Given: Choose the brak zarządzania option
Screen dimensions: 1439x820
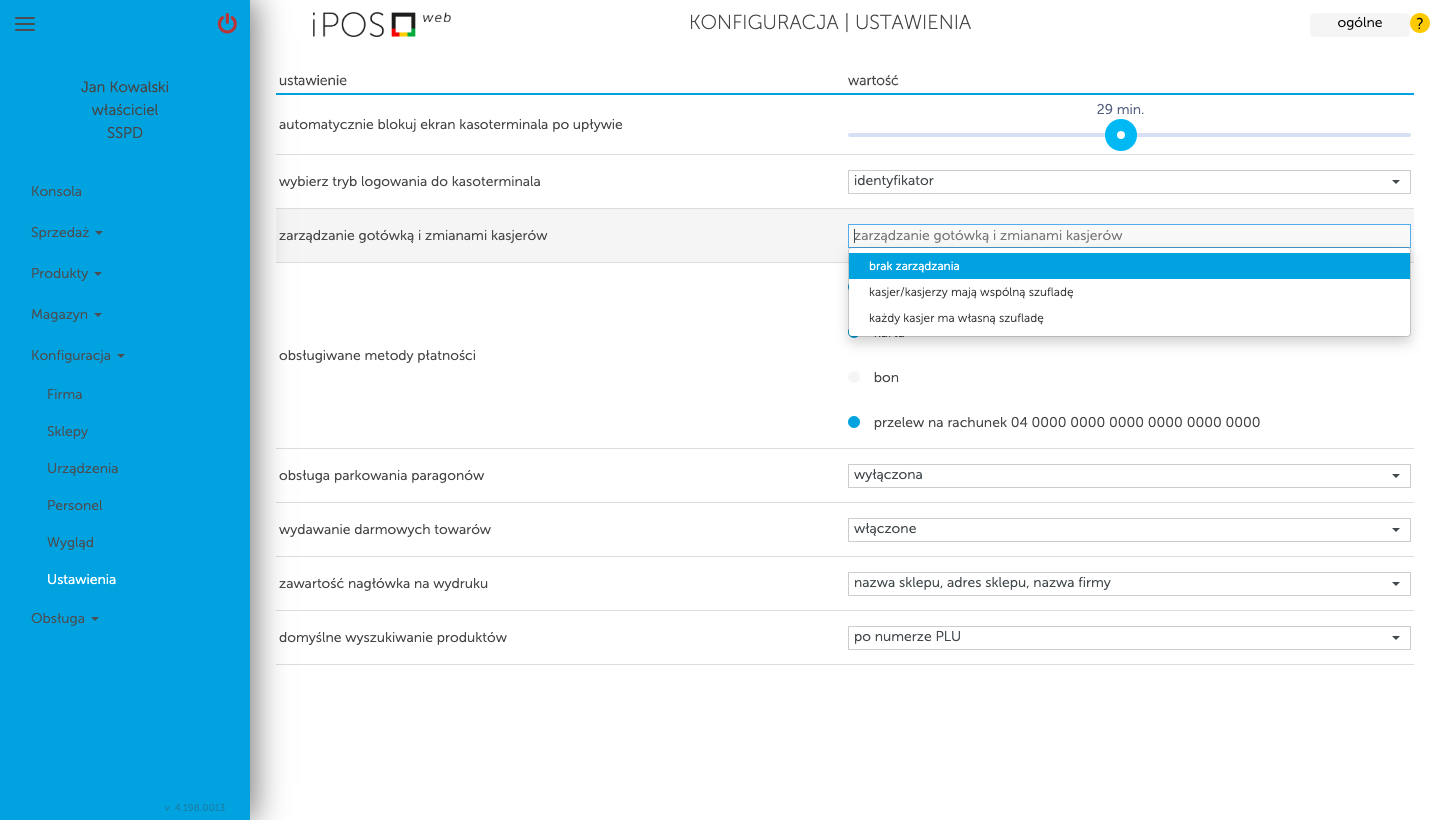Looking at the screenshot, I should pyautogui.click(x=1129, y=266).
